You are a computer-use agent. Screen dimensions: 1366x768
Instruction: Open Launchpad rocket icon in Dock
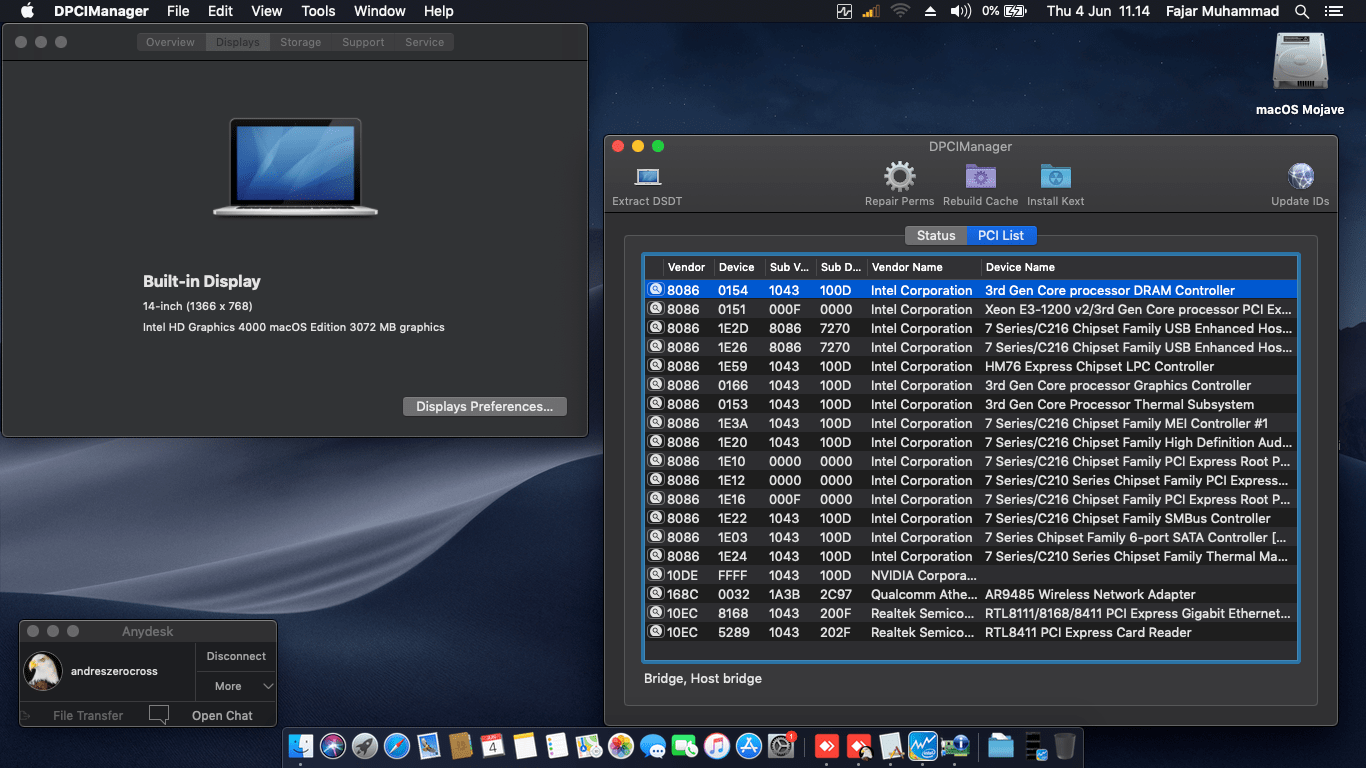click(x=365, y=745)
